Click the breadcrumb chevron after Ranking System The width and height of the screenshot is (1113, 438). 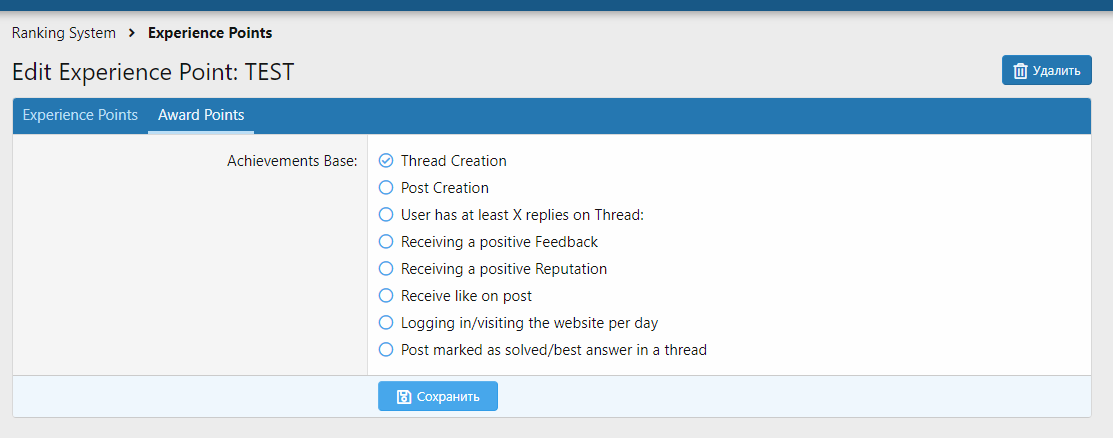132,33
